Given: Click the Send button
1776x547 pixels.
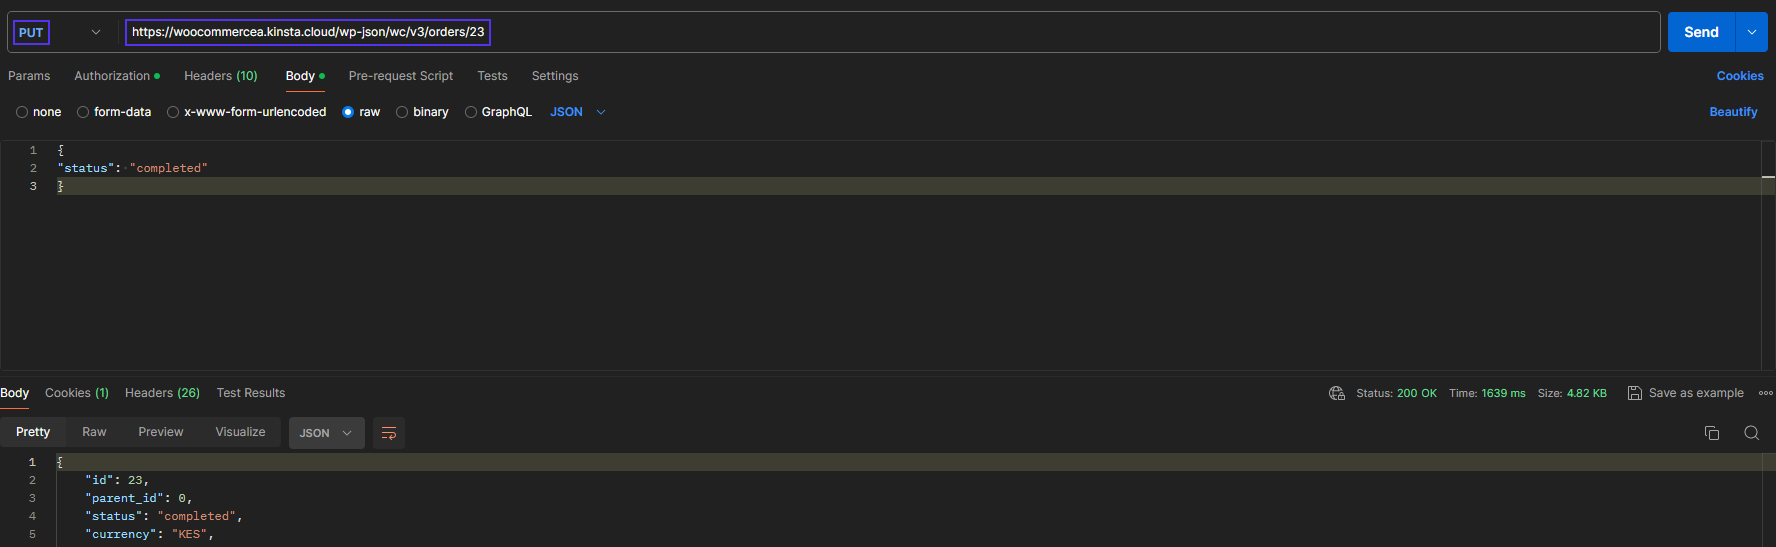Looking at the screenshot, I should click(1700, 32).
